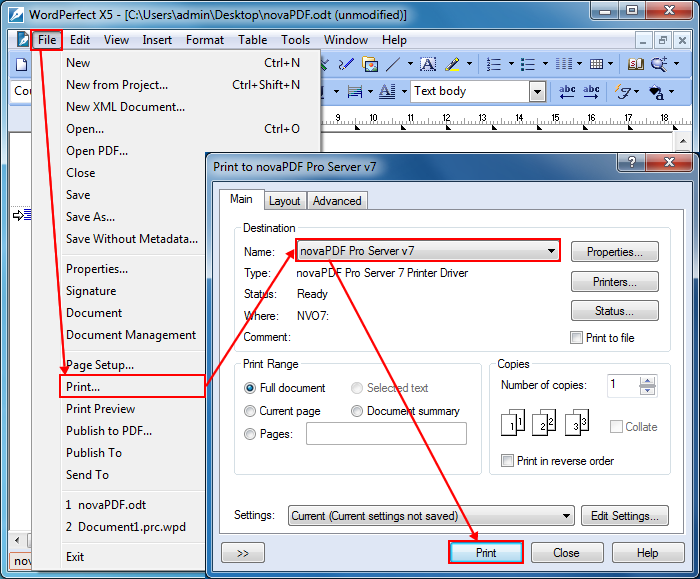Click the table grid icon
The height and width of the screenshot is (579, 700).
[596, 64]
